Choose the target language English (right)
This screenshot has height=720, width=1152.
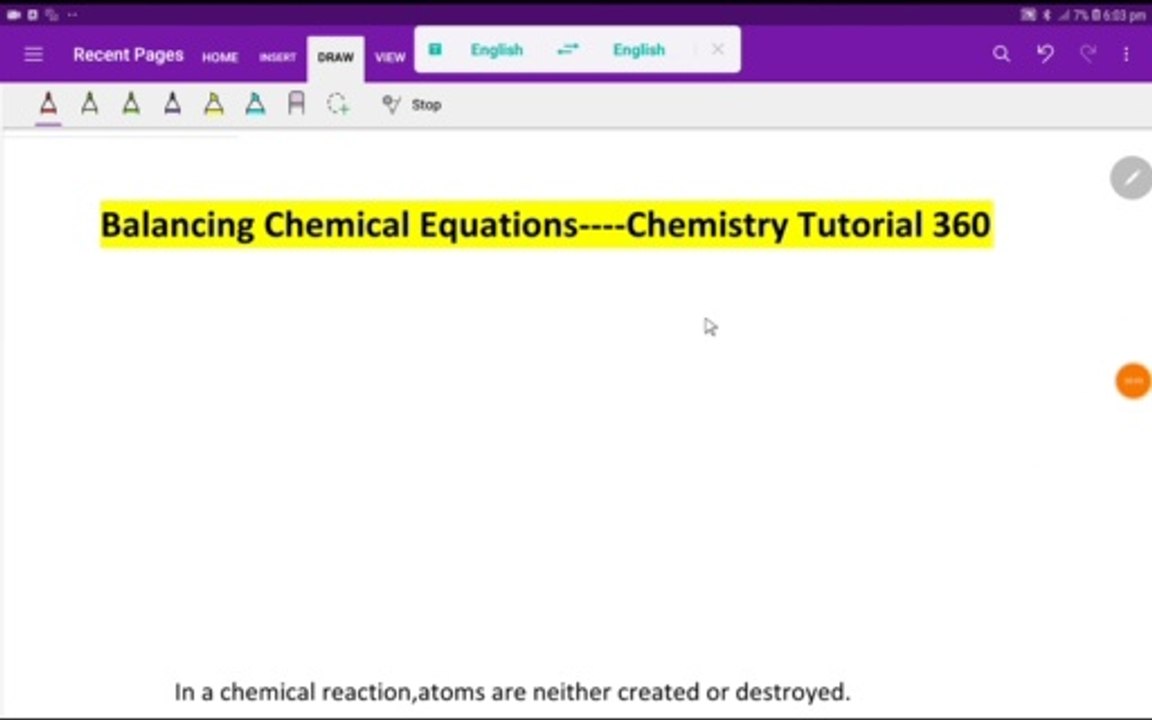(638, 50)
